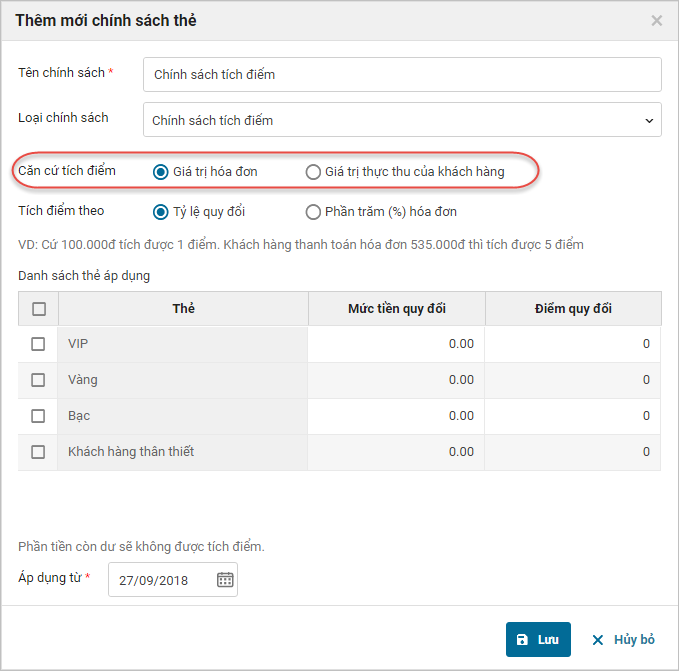Check the select-all header checkbox

(39, 309)
